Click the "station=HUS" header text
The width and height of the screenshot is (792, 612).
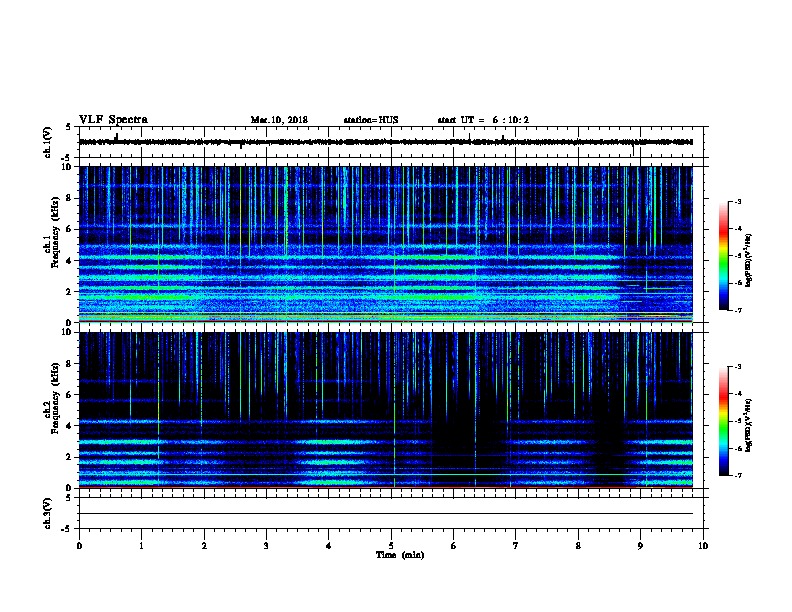371,120
